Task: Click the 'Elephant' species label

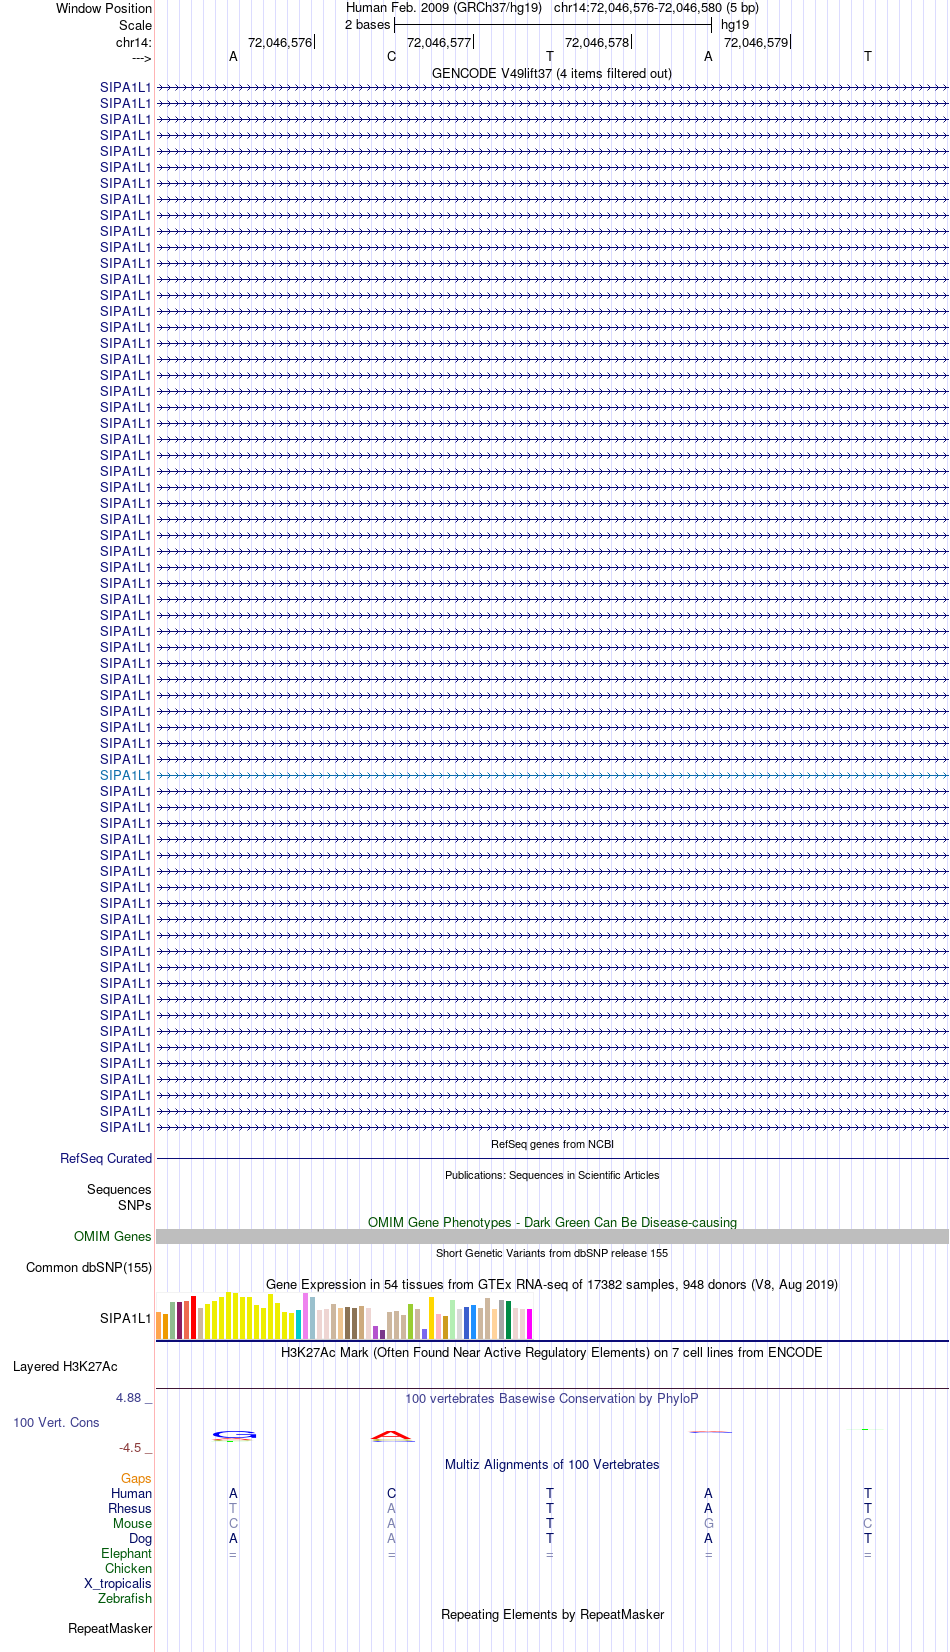Action: pyautogui.click(x=126, y=1553)
